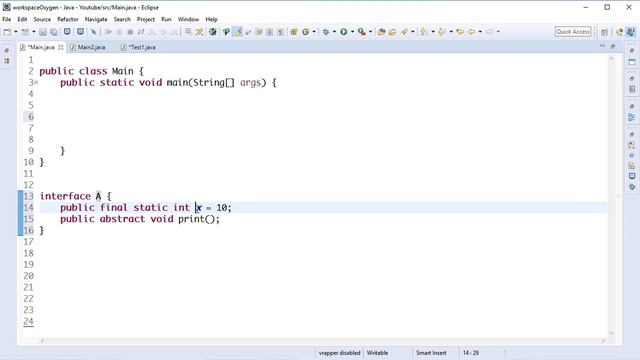Viewport: 640px width, 360px height.
Task: Open the minimized Console view icon
Action: (632, 176)
